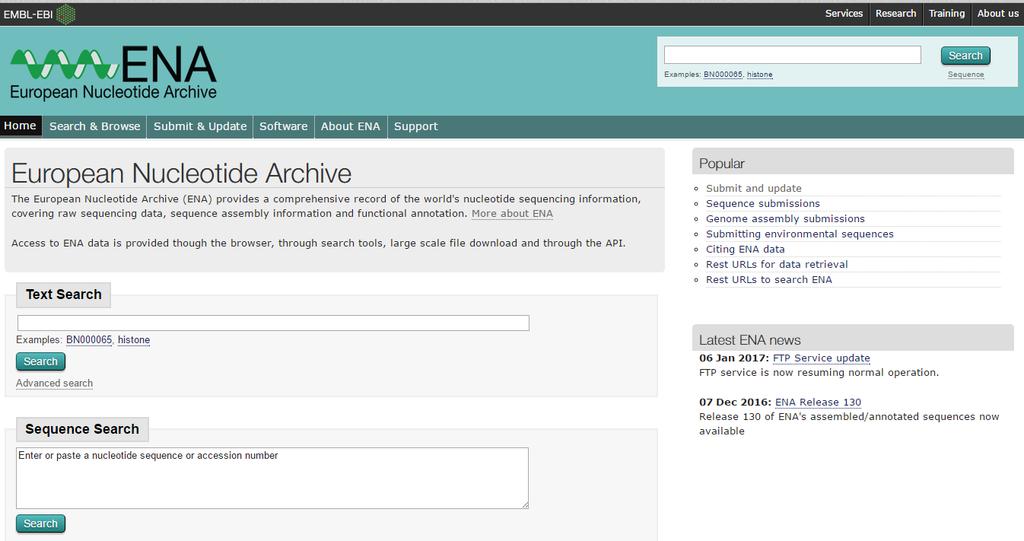Focus the nucleotide sequence textarea
This screenshot has width=1024, height=541.
click(272, 478)
